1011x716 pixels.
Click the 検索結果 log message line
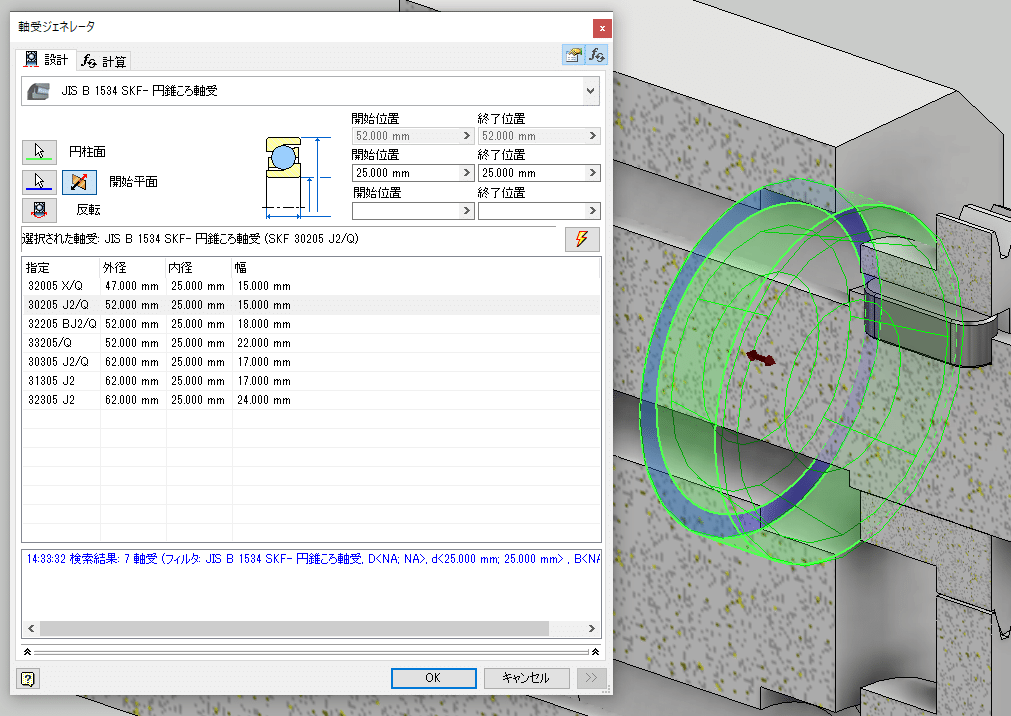[313, 559]
